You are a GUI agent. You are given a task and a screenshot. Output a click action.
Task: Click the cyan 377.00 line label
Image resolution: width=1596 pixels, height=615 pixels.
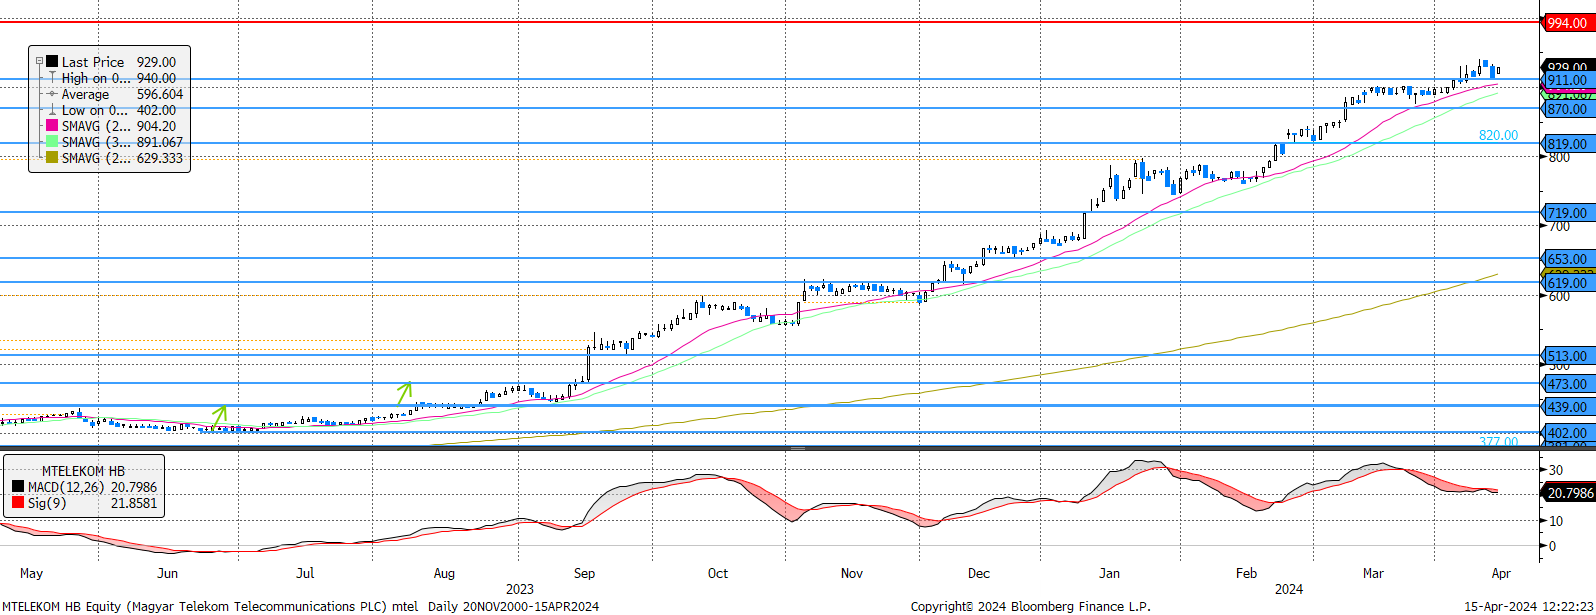coord(1498,441)
